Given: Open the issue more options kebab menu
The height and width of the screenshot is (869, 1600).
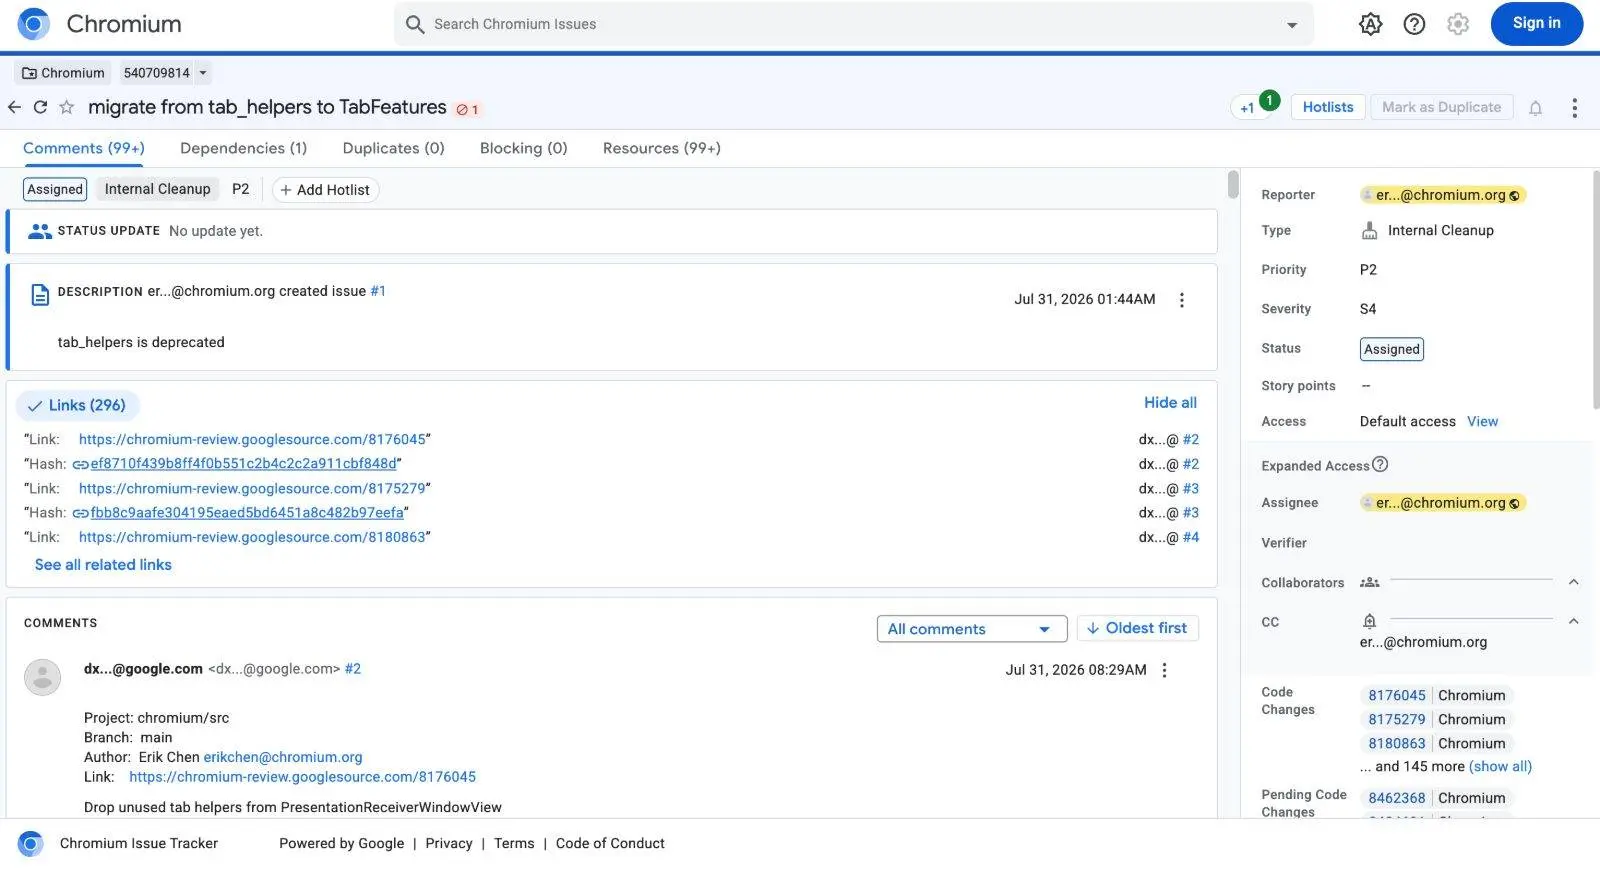Looking at the screenshot, I should pyautogui.click(x=1574, y=108).
